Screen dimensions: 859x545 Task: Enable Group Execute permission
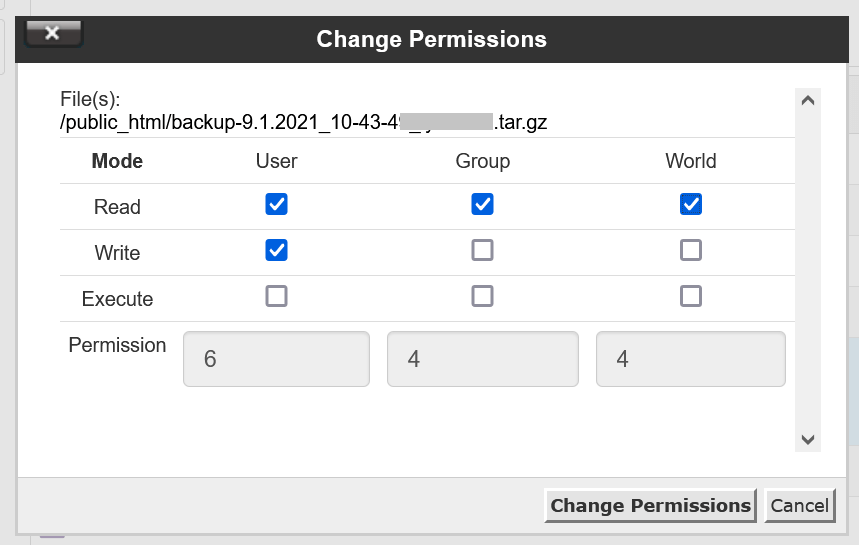[482, 296]
